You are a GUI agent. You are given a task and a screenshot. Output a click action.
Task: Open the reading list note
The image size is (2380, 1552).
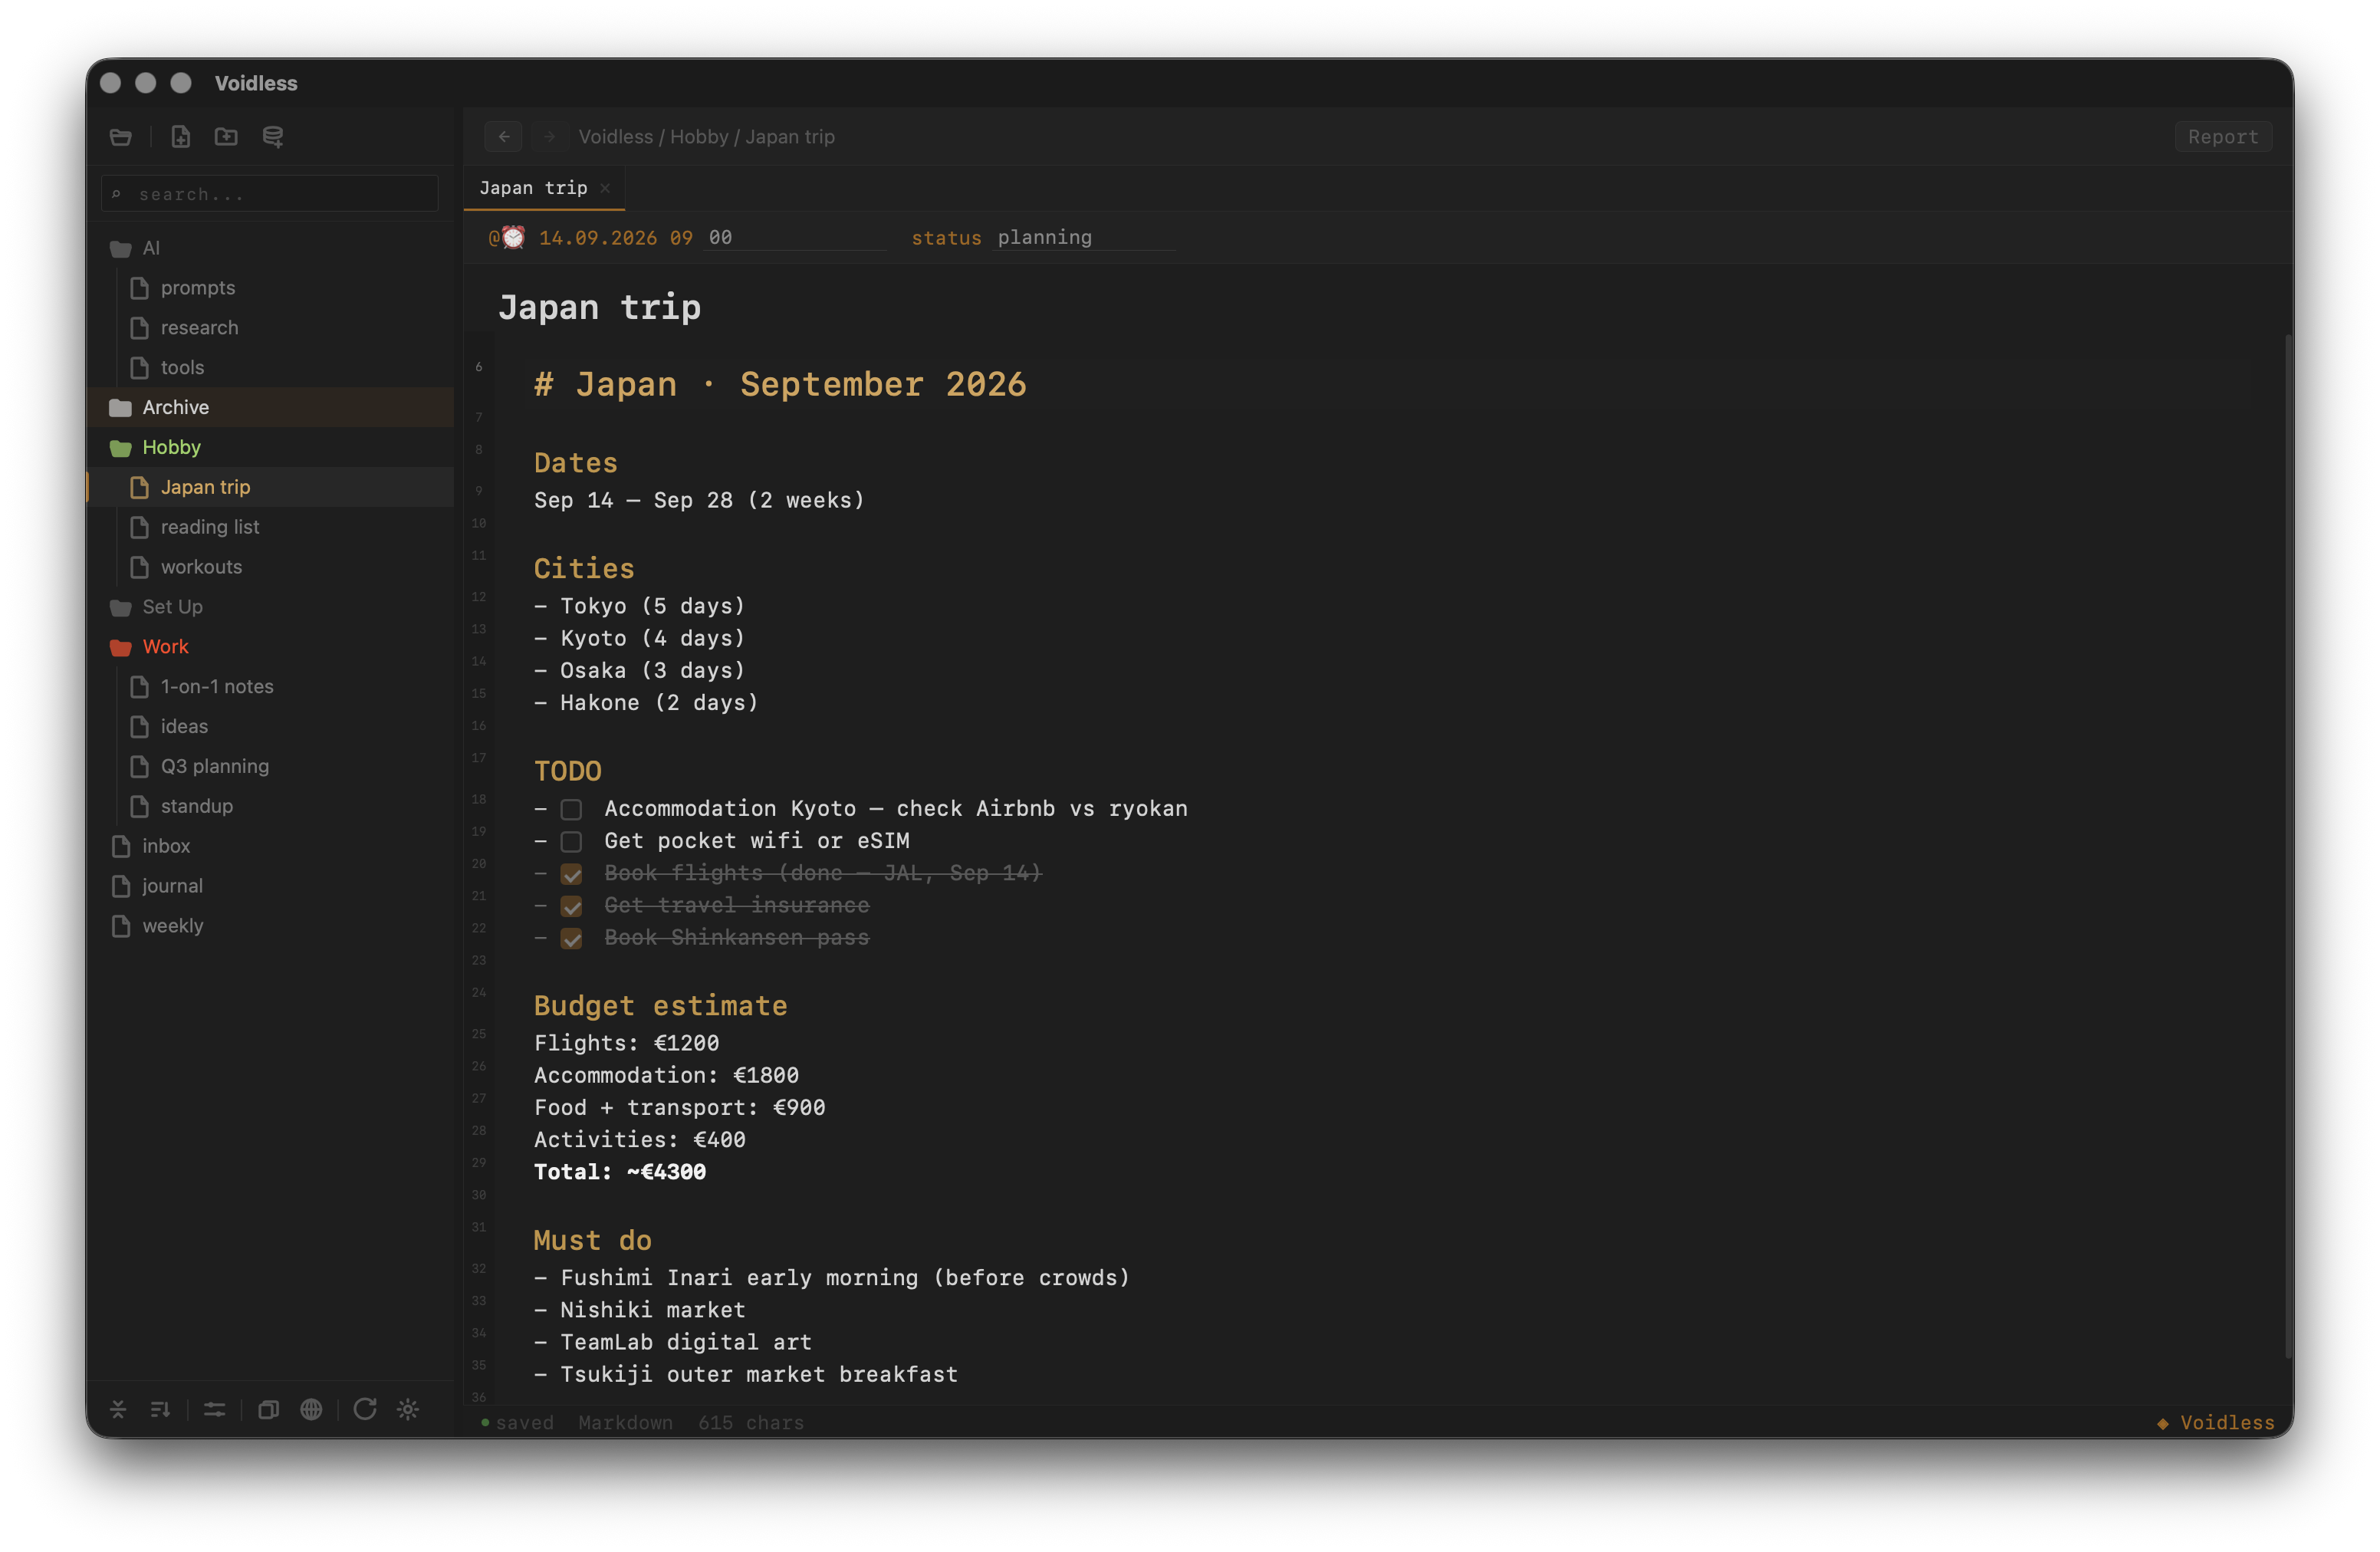pyautogui.click(x=270, y=527)
